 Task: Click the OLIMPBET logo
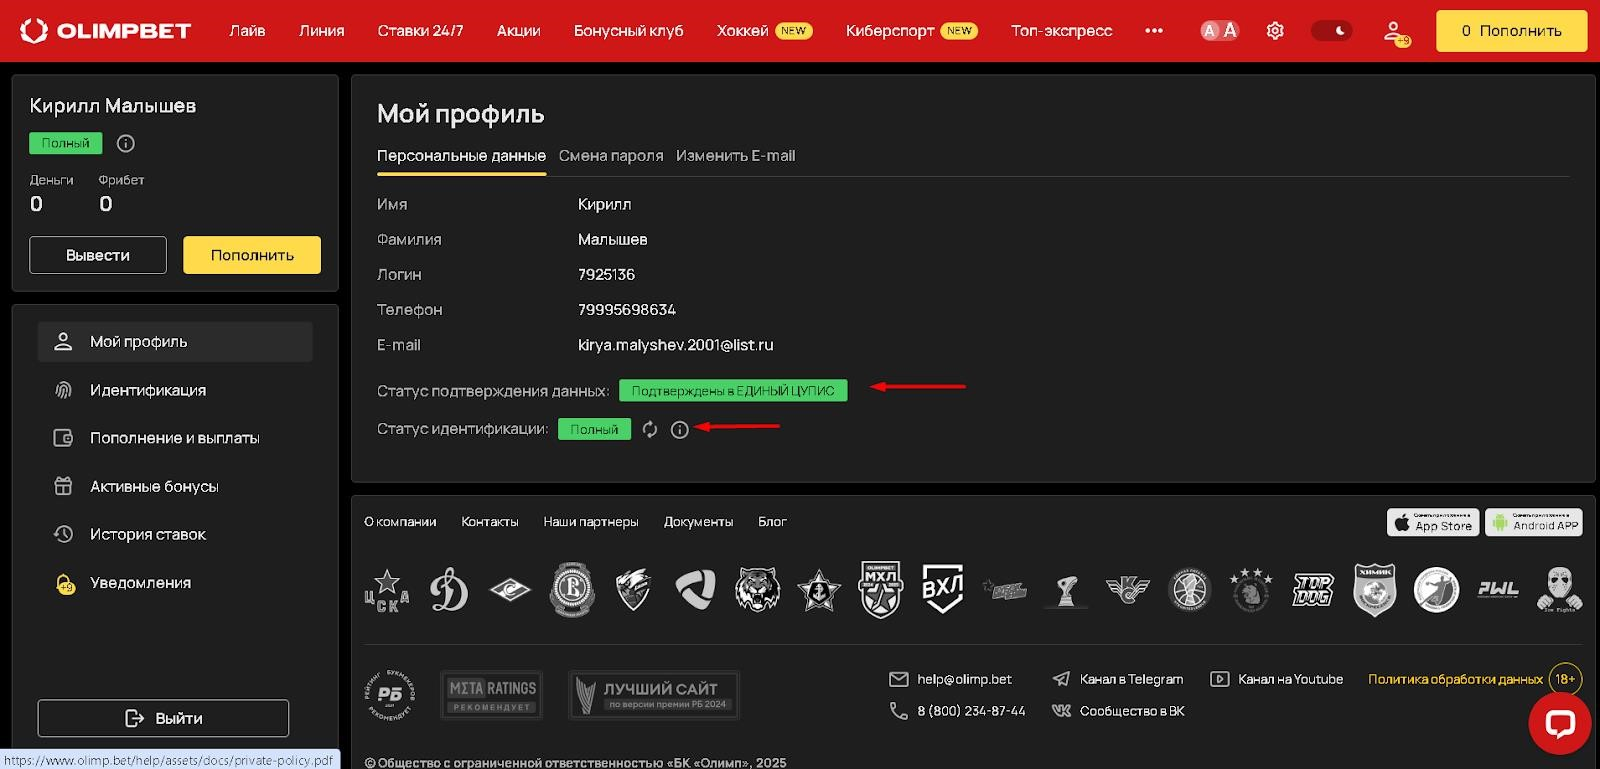[x=105, y=31]
